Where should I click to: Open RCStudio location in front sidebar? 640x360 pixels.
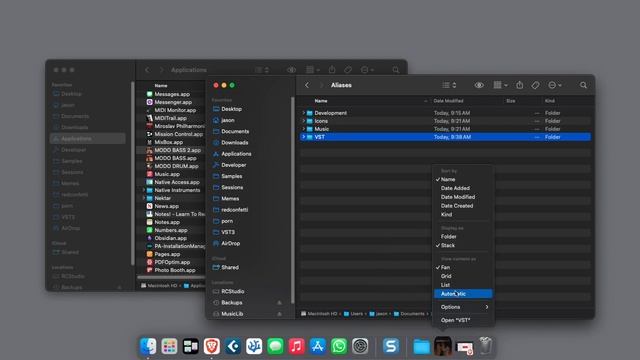(233, 291)
